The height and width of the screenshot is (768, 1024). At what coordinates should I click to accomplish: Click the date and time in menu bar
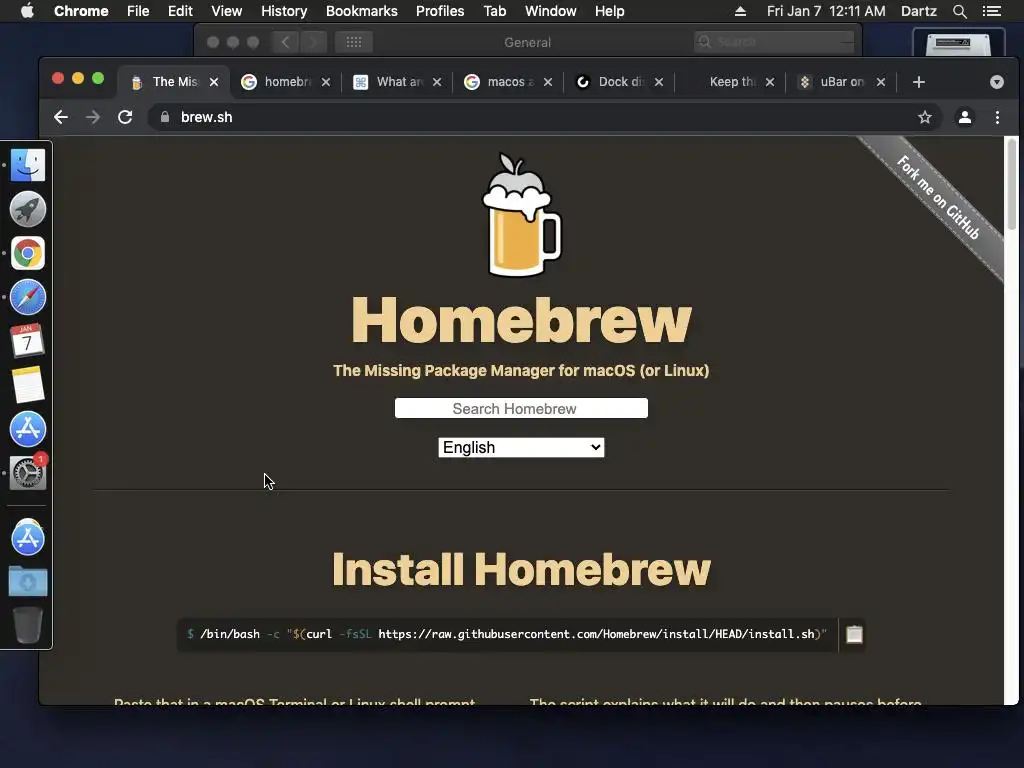[826, 11]
